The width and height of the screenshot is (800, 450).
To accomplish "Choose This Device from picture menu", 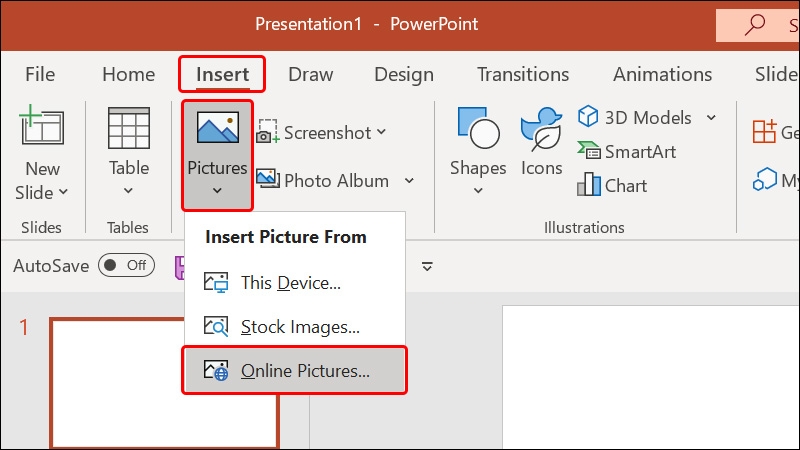I will pos(294,283).
